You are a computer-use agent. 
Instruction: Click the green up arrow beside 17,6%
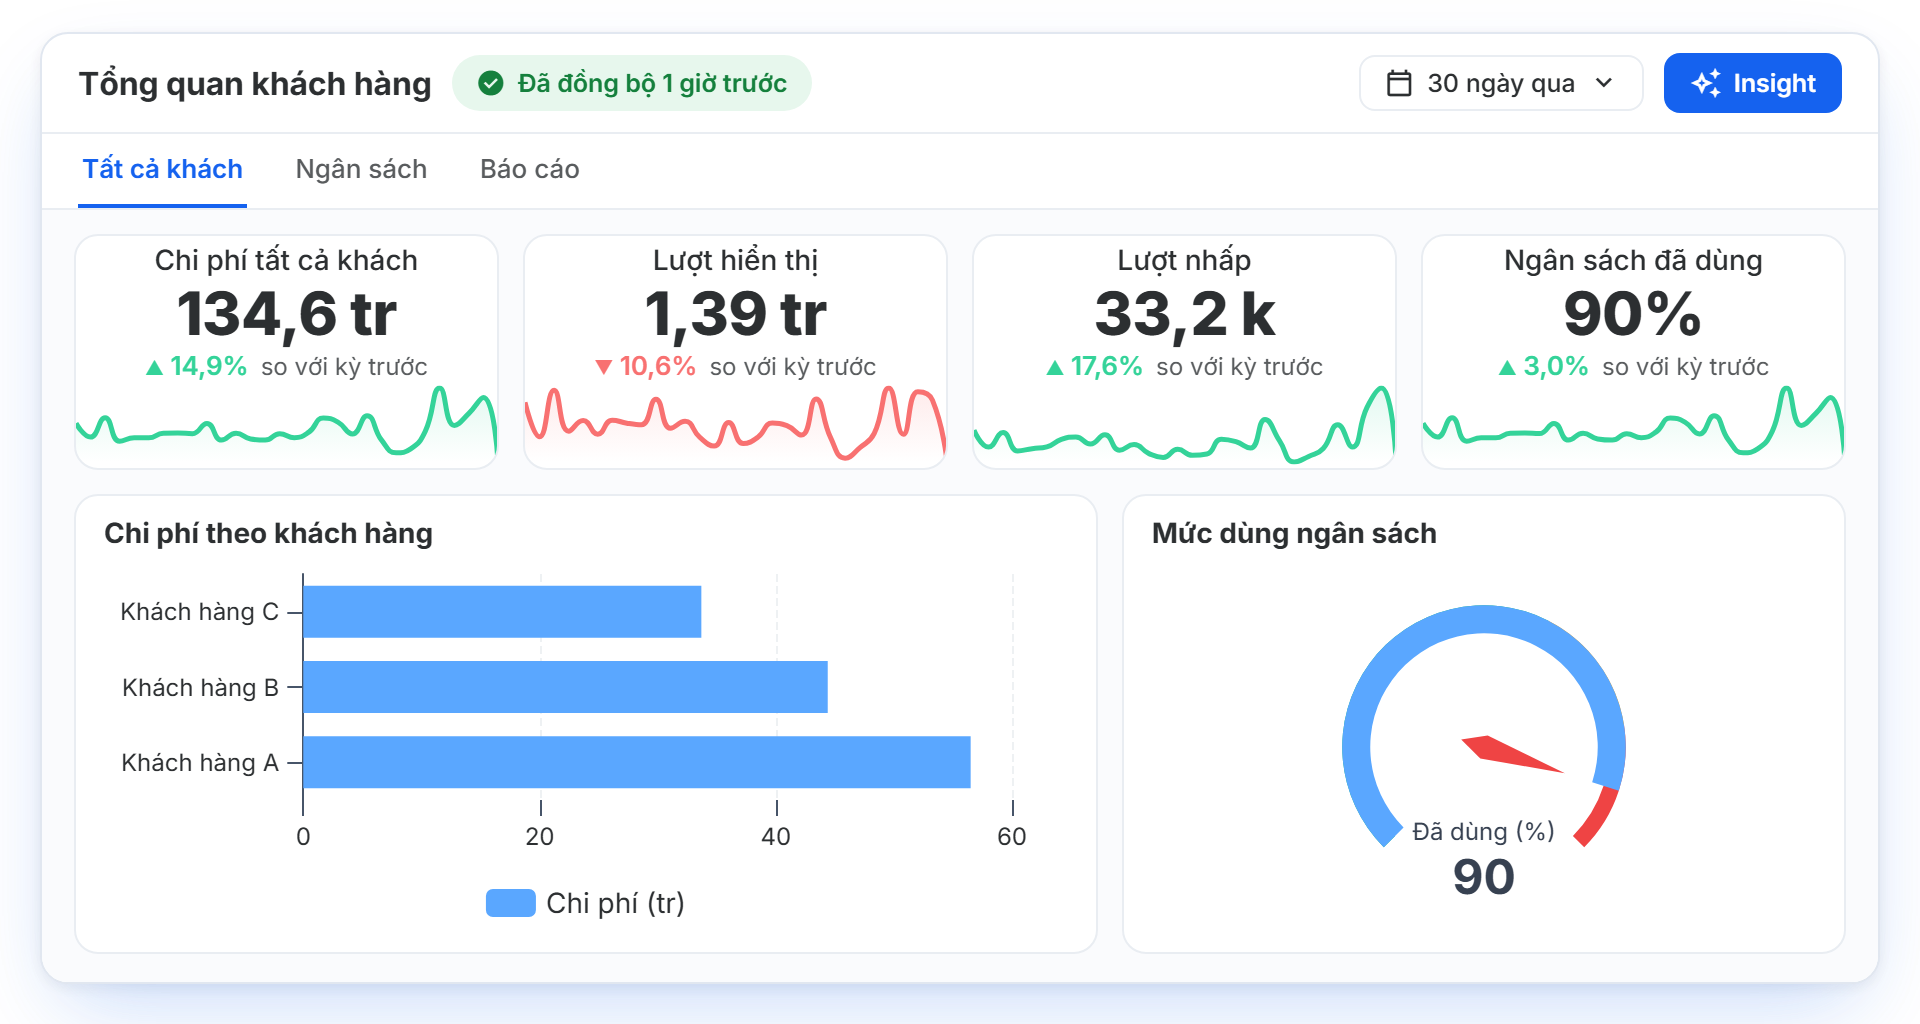click(x=1054, y=368)
